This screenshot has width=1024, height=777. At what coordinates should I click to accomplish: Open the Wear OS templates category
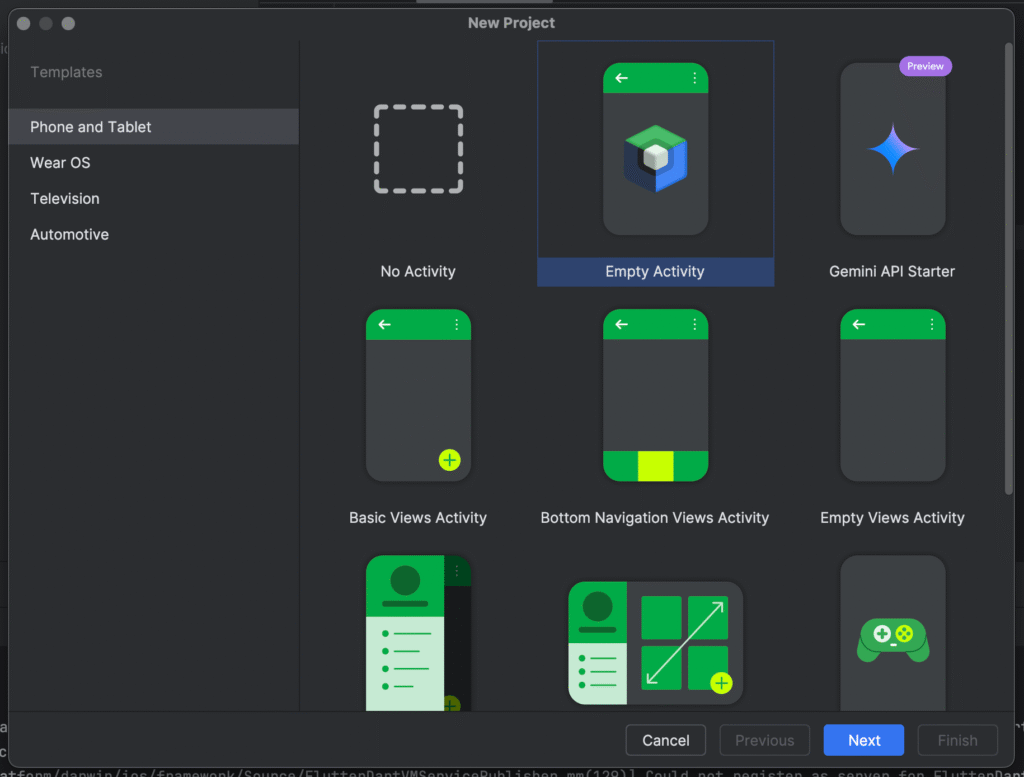coord(153,163)
